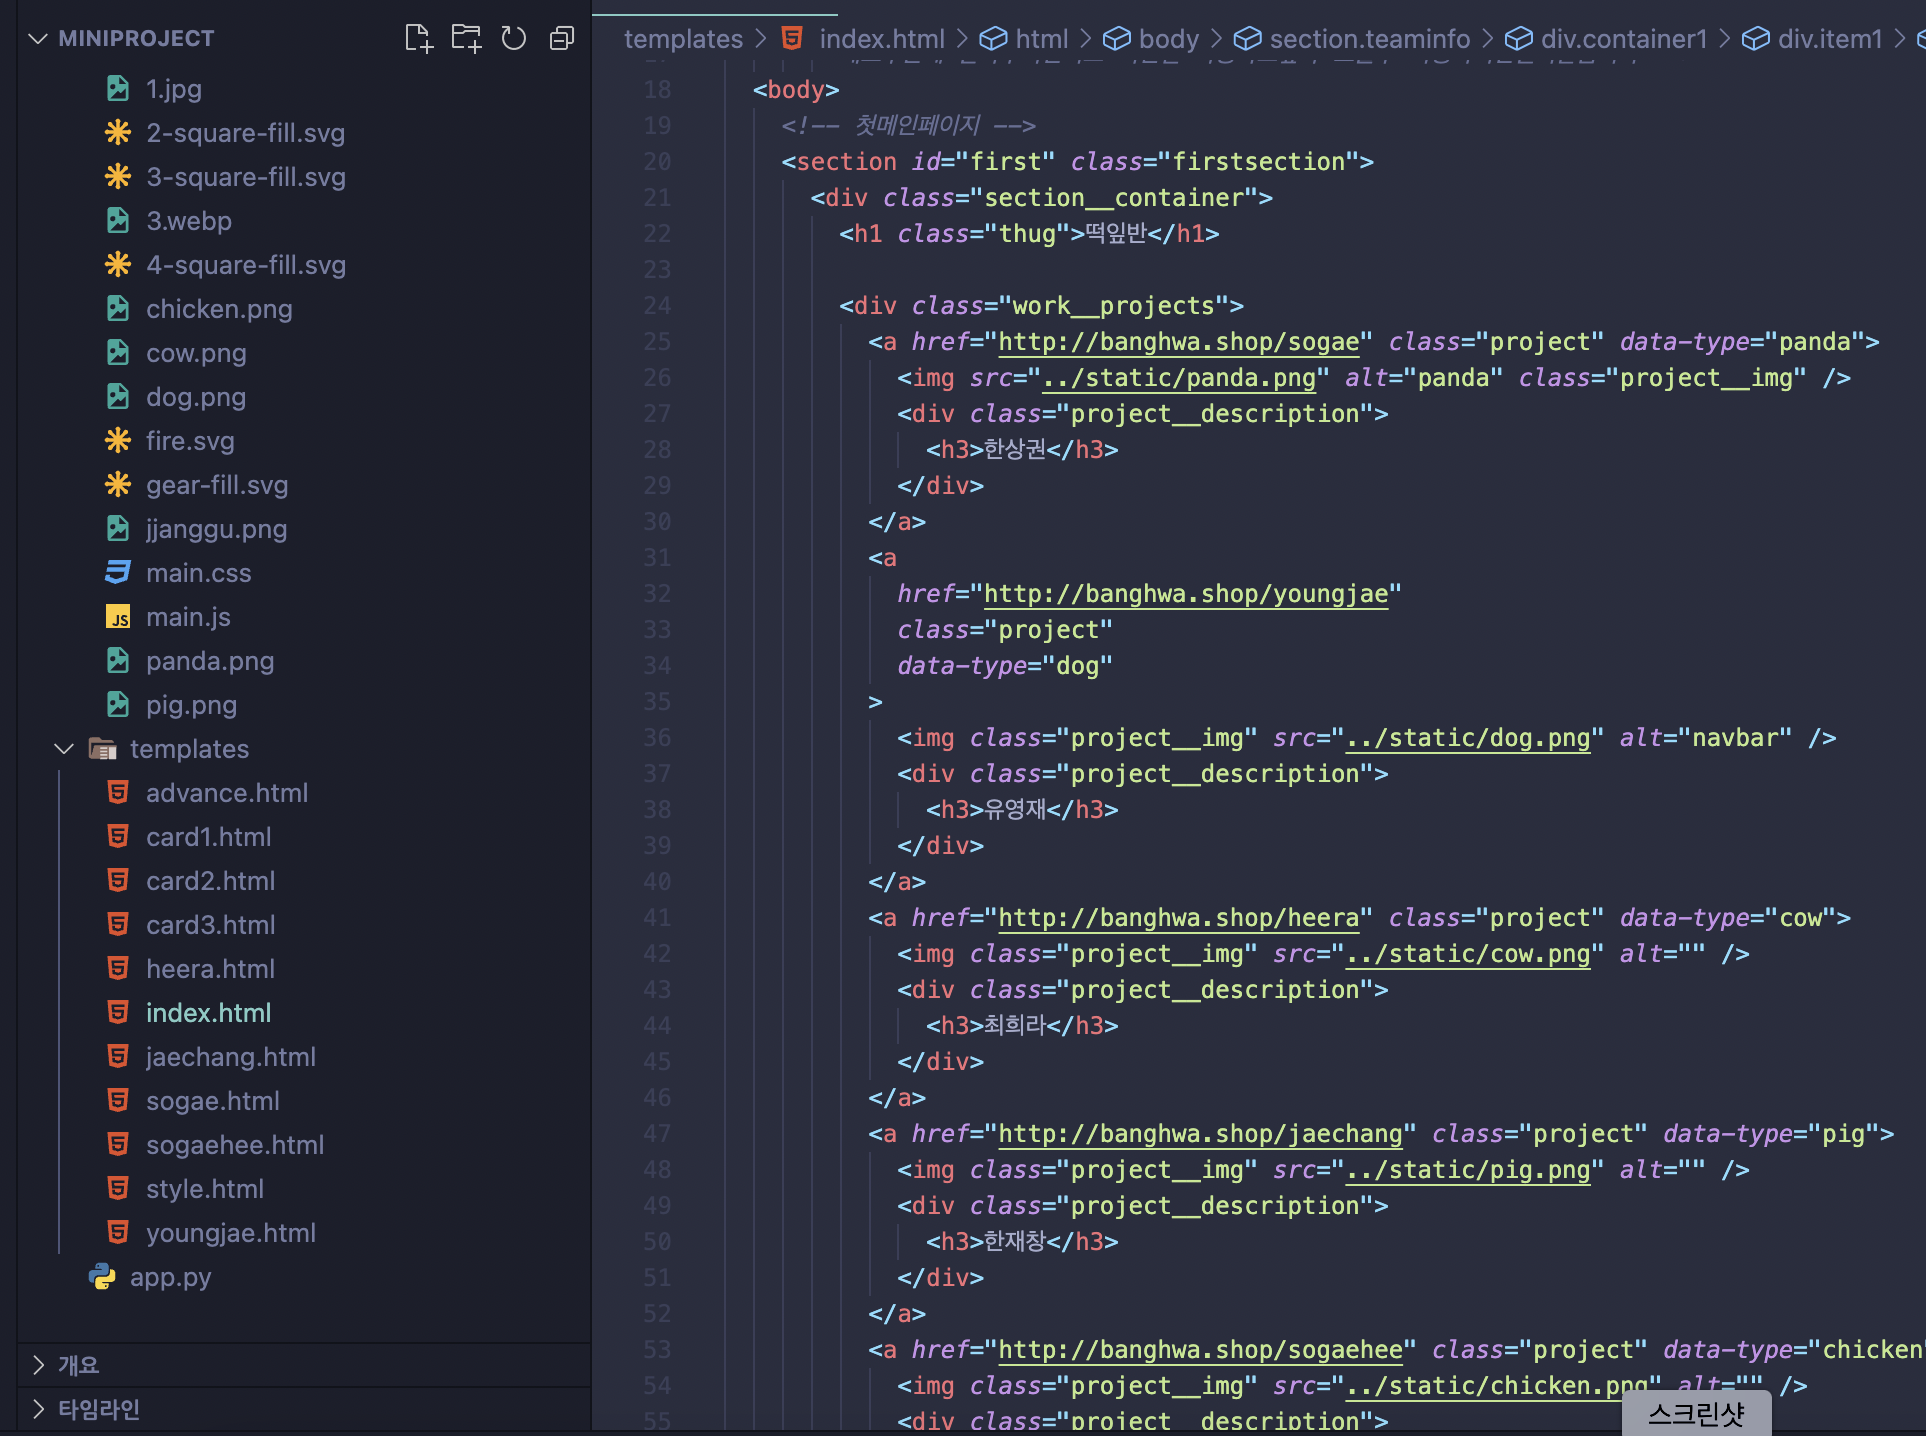Click the body breadcrumb segment
1926x1436 pixels.
1168,39
